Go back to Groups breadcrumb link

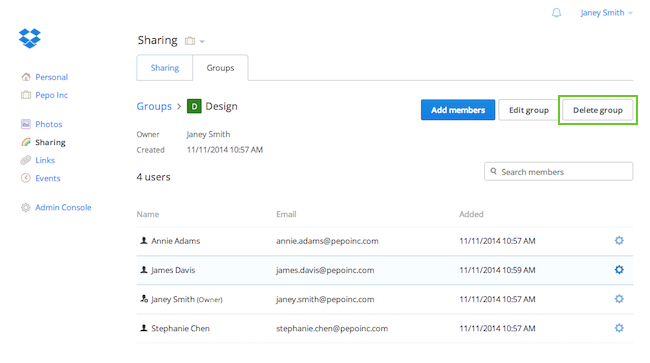[154, 106]
